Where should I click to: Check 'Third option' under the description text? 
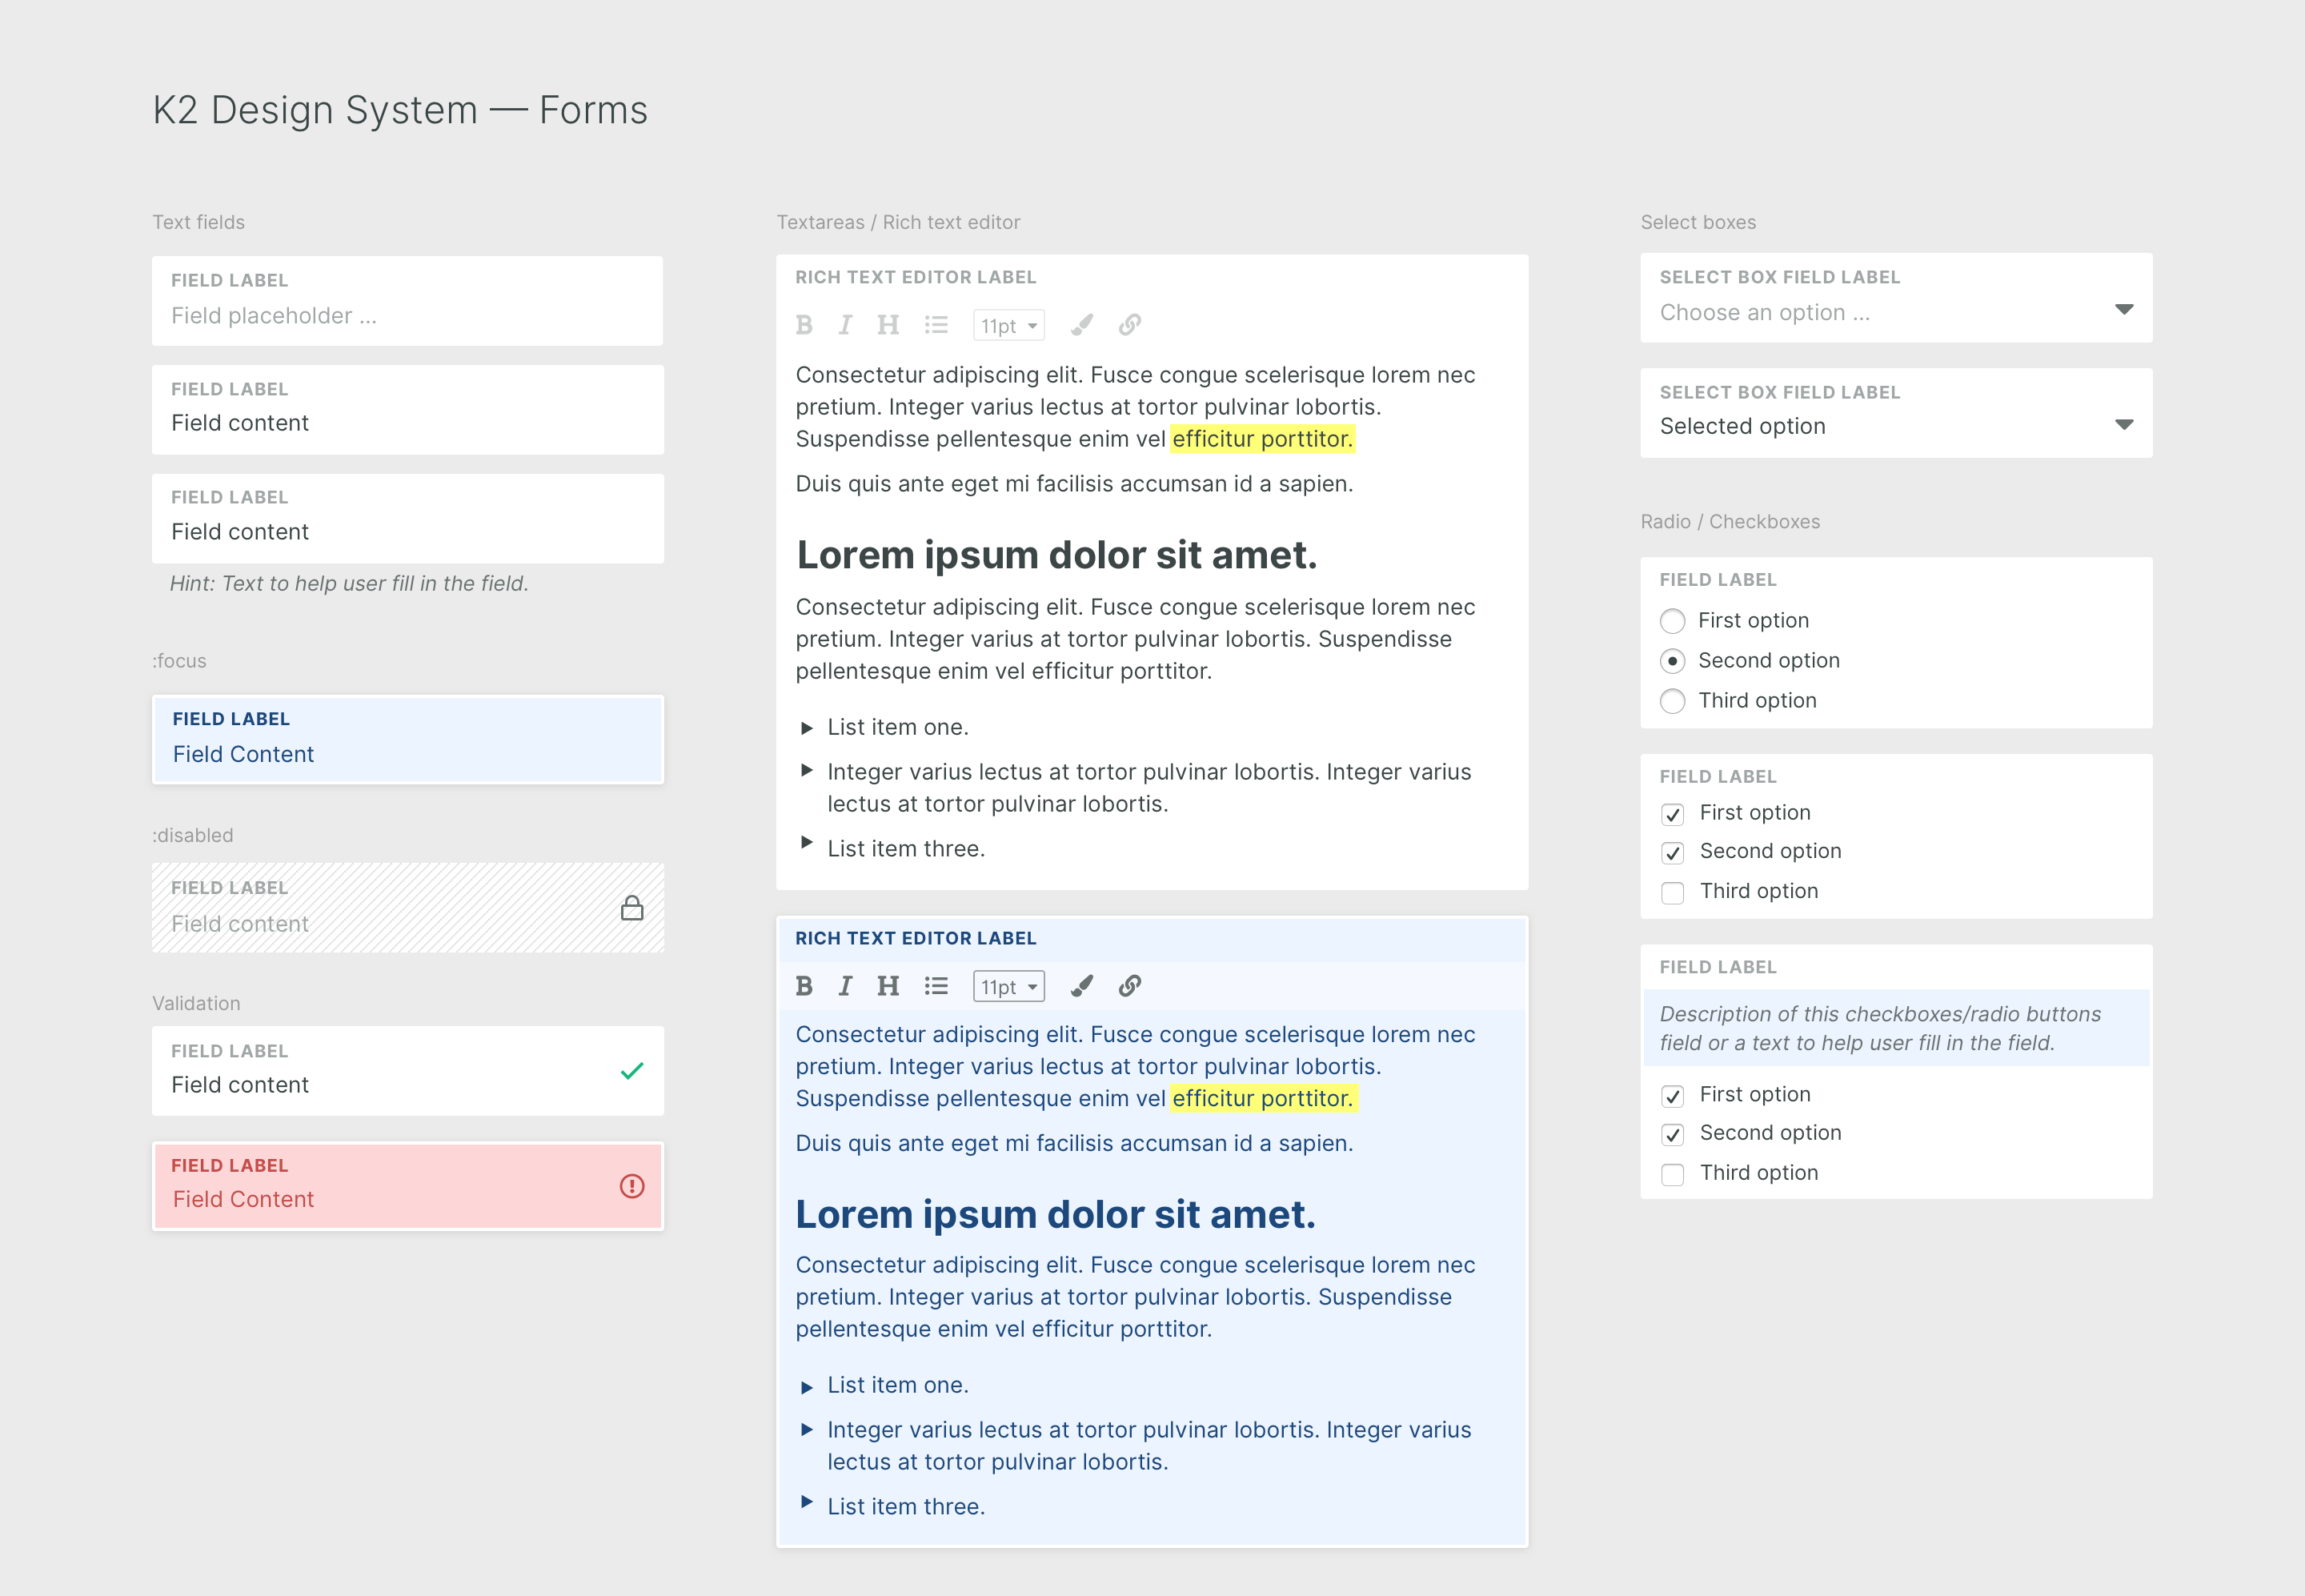pos(1672,1174)
